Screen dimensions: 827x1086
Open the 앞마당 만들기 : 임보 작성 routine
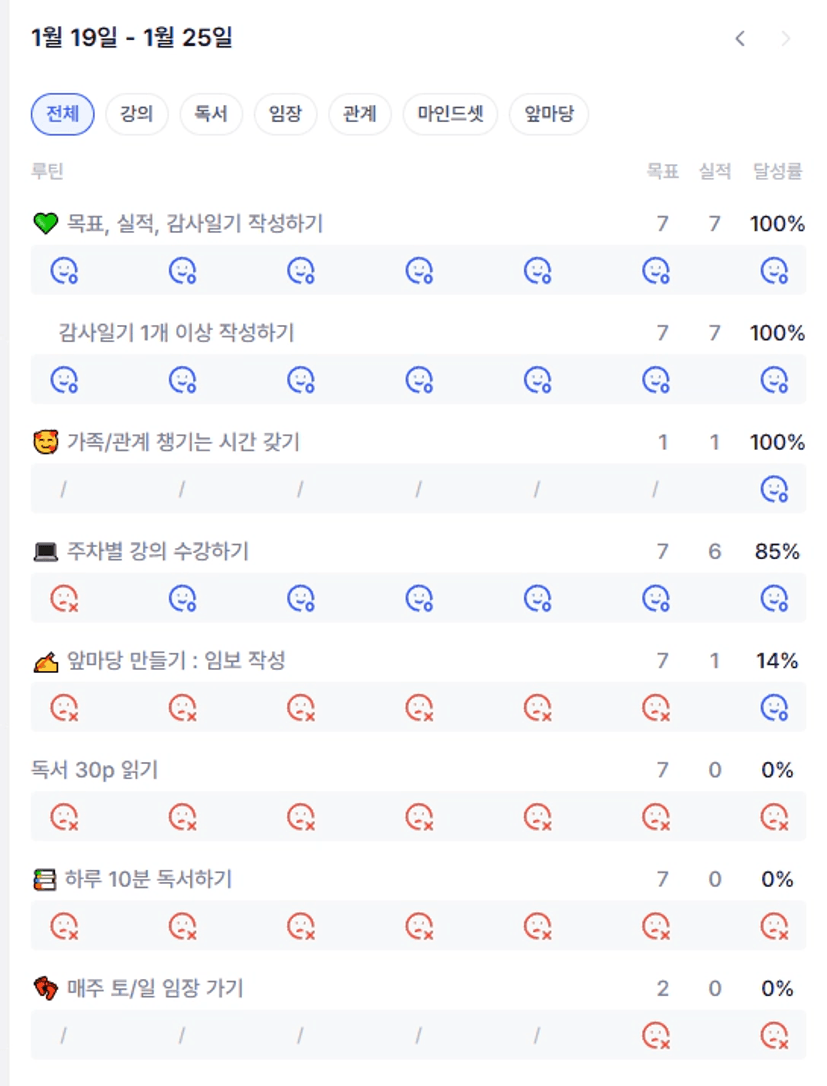click(176, 661)
